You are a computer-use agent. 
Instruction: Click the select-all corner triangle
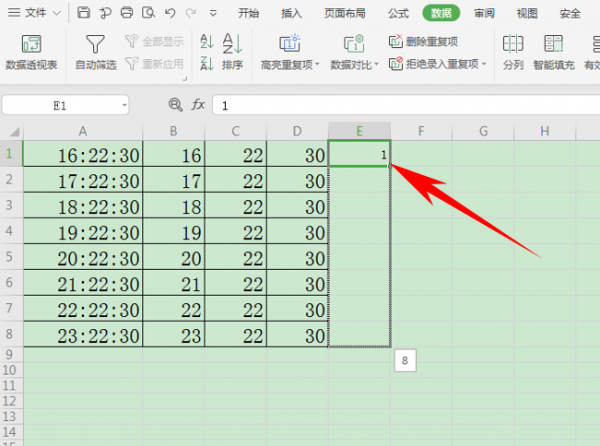pyautogui.click(x=14, y=132)
